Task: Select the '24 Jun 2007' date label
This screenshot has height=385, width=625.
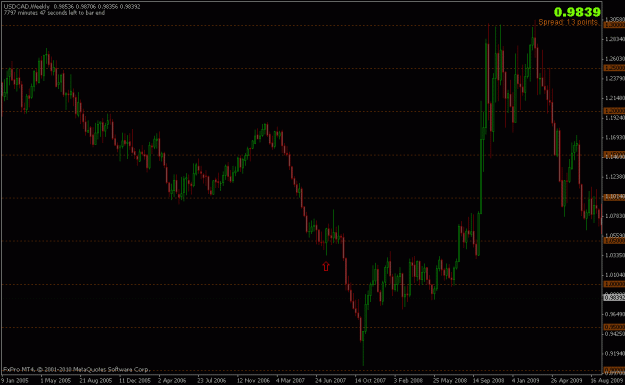Action: coord(330,381)
